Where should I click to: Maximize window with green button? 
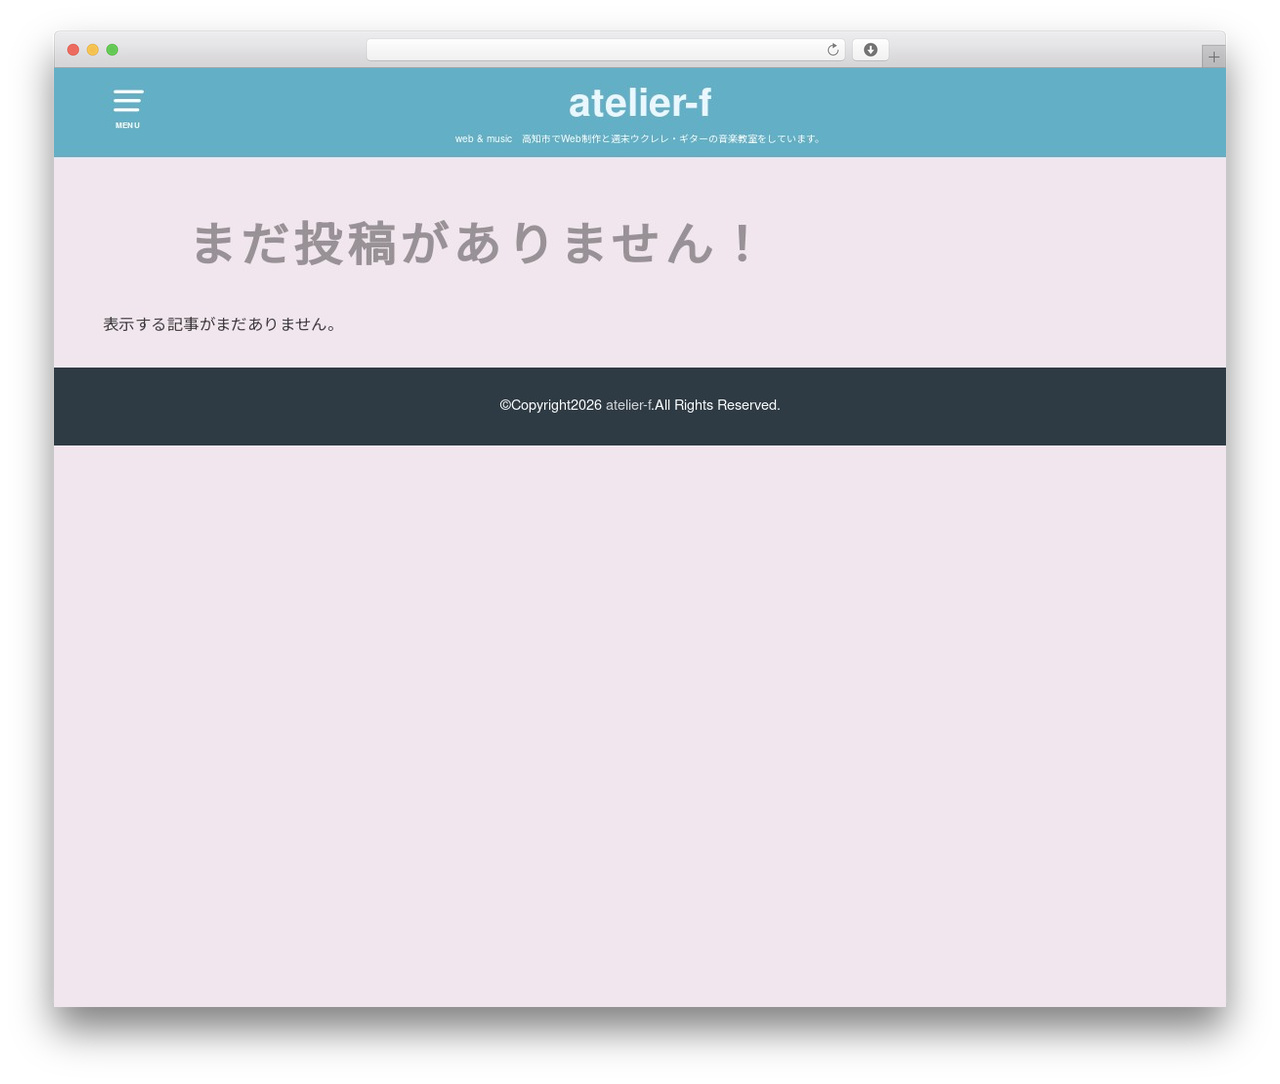112,50
